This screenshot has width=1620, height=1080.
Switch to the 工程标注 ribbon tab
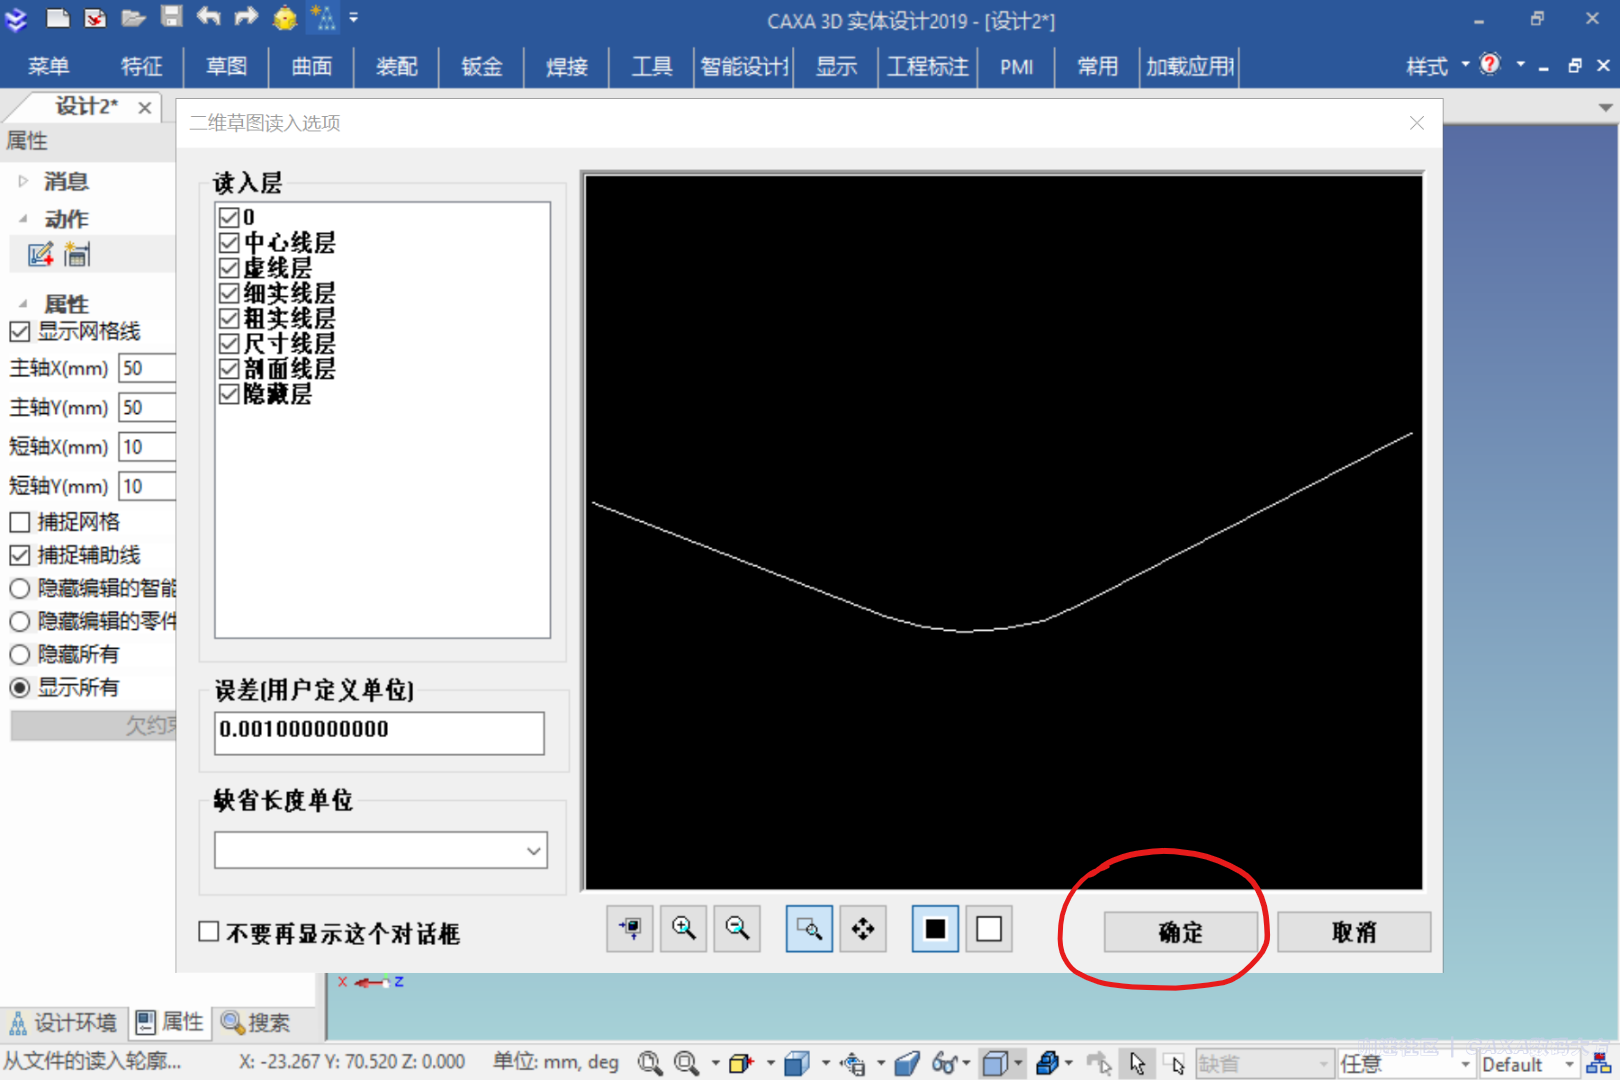(x=927, y=66)
